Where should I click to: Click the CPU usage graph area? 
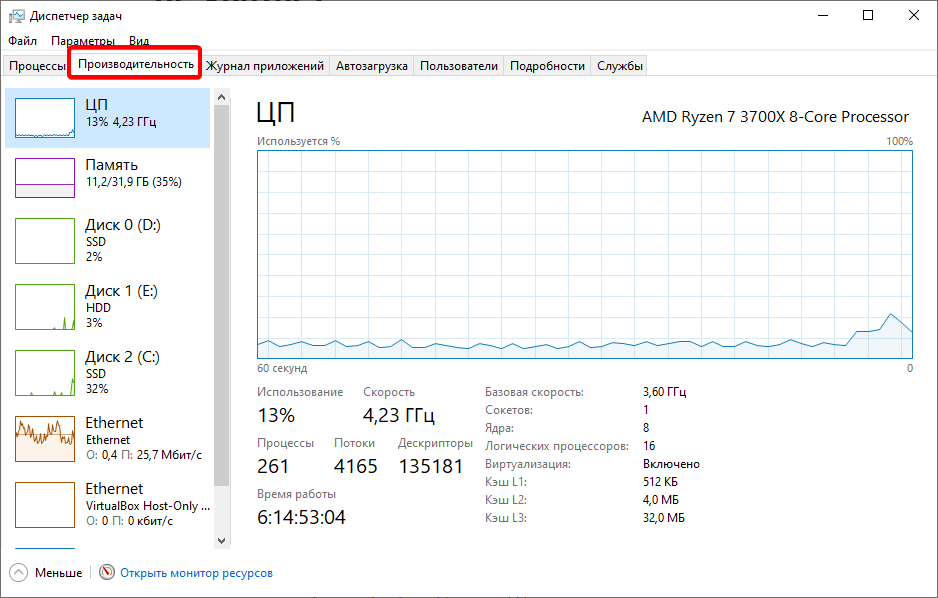[584, 254]
